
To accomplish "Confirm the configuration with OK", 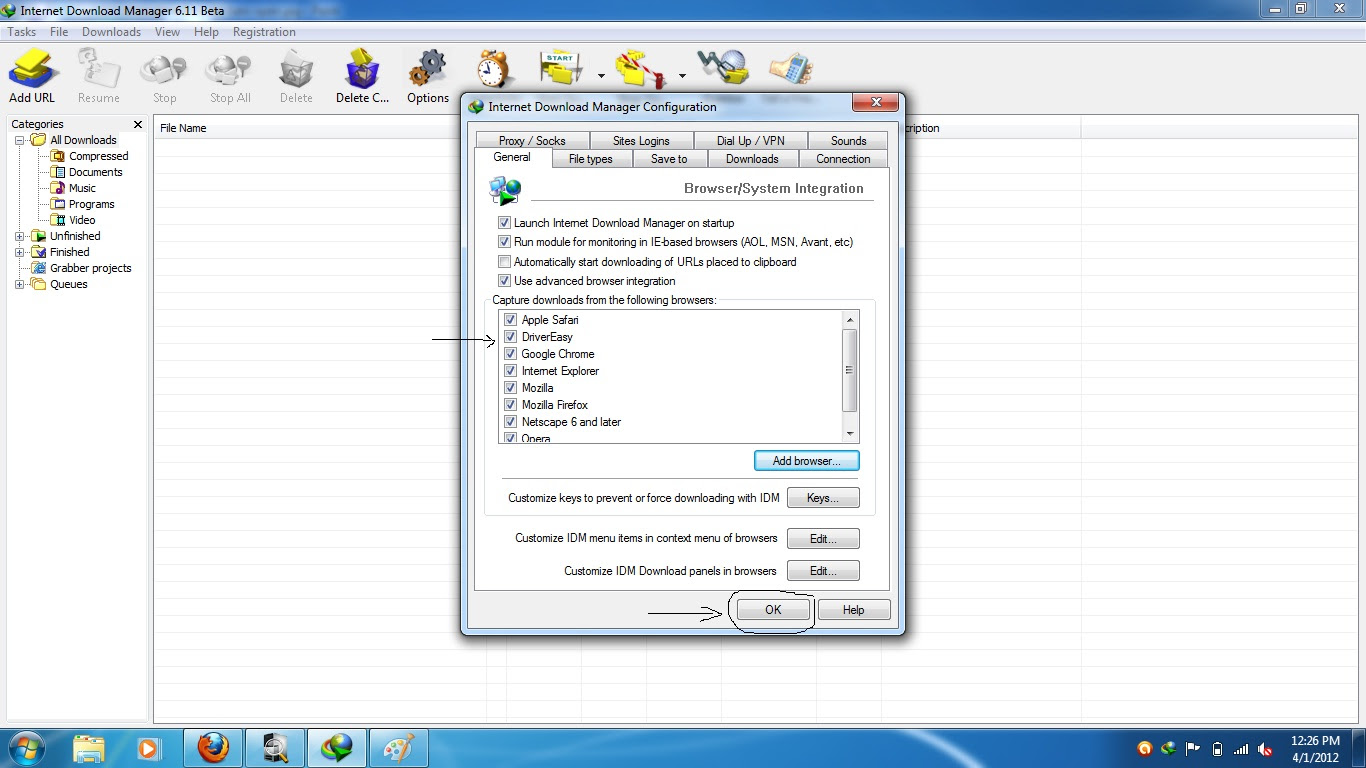I will coord(773,610).
